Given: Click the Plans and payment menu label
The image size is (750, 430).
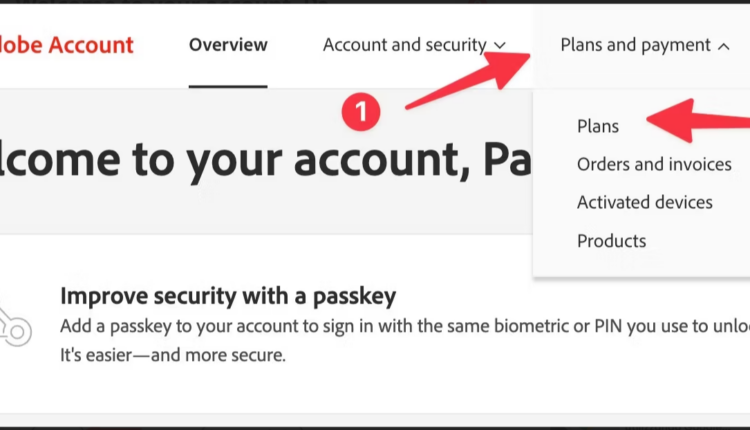Looking at the screenshot, I should tap(635, 45).
